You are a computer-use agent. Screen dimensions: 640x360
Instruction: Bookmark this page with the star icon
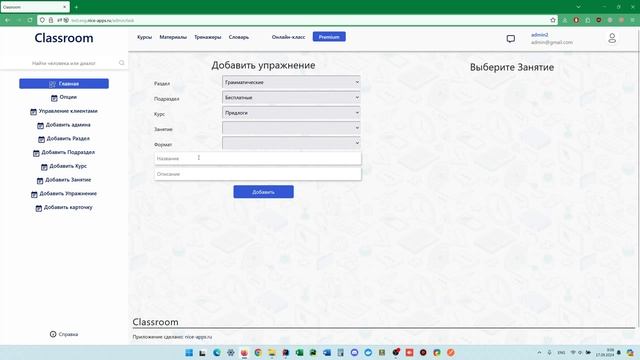click(553, 20)
